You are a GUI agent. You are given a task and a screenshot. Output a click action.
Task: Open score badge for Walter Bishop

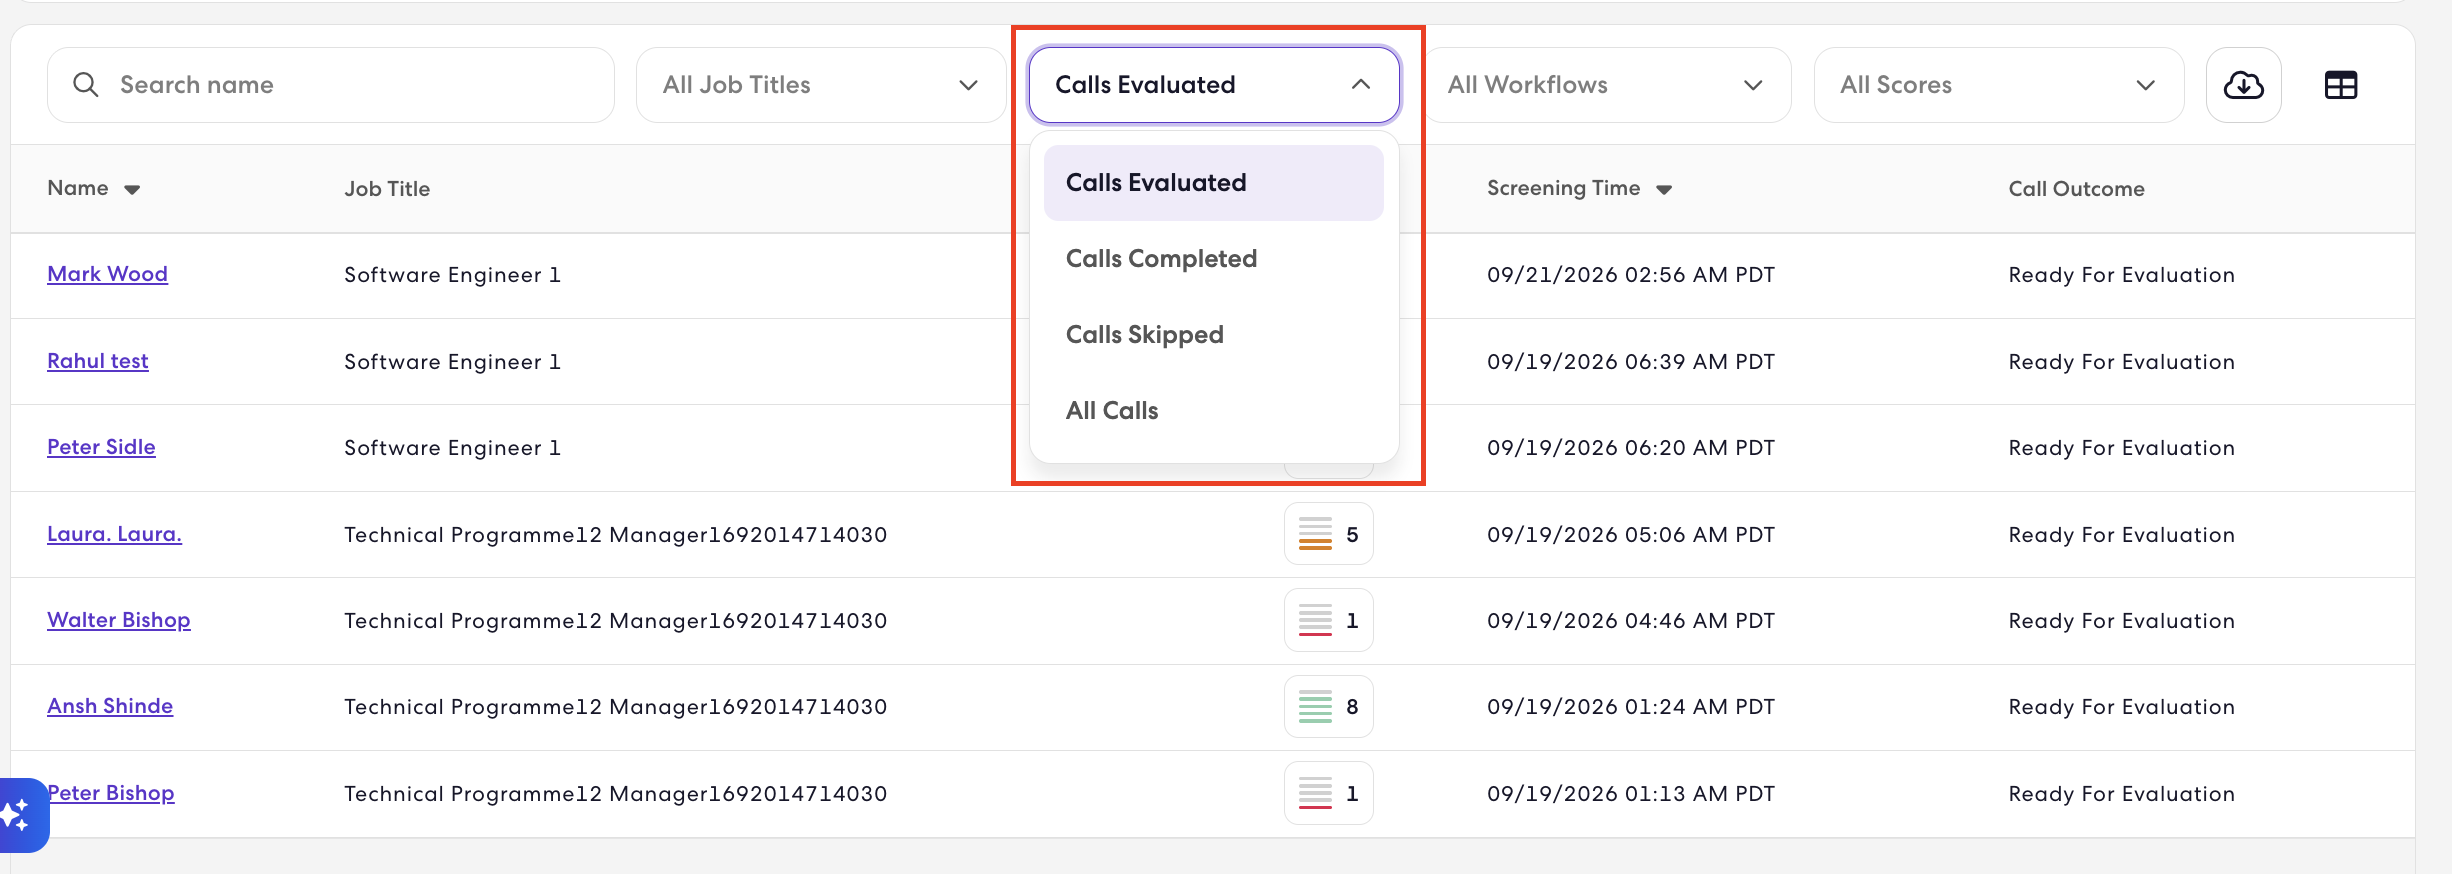pos(1328,620)
